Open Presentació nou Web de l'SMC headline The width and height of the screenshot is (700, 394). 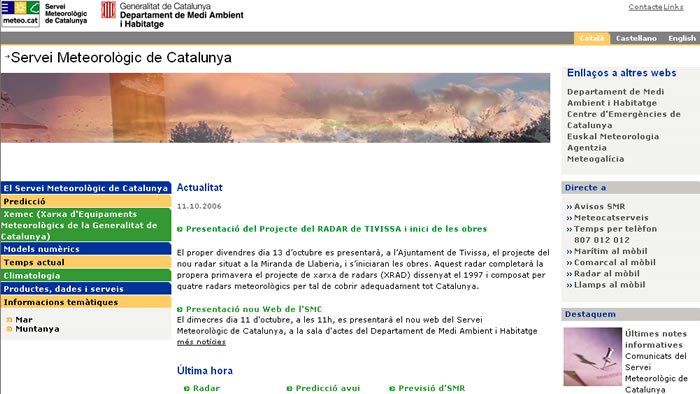pyautogui.click(x=254, y=309)
